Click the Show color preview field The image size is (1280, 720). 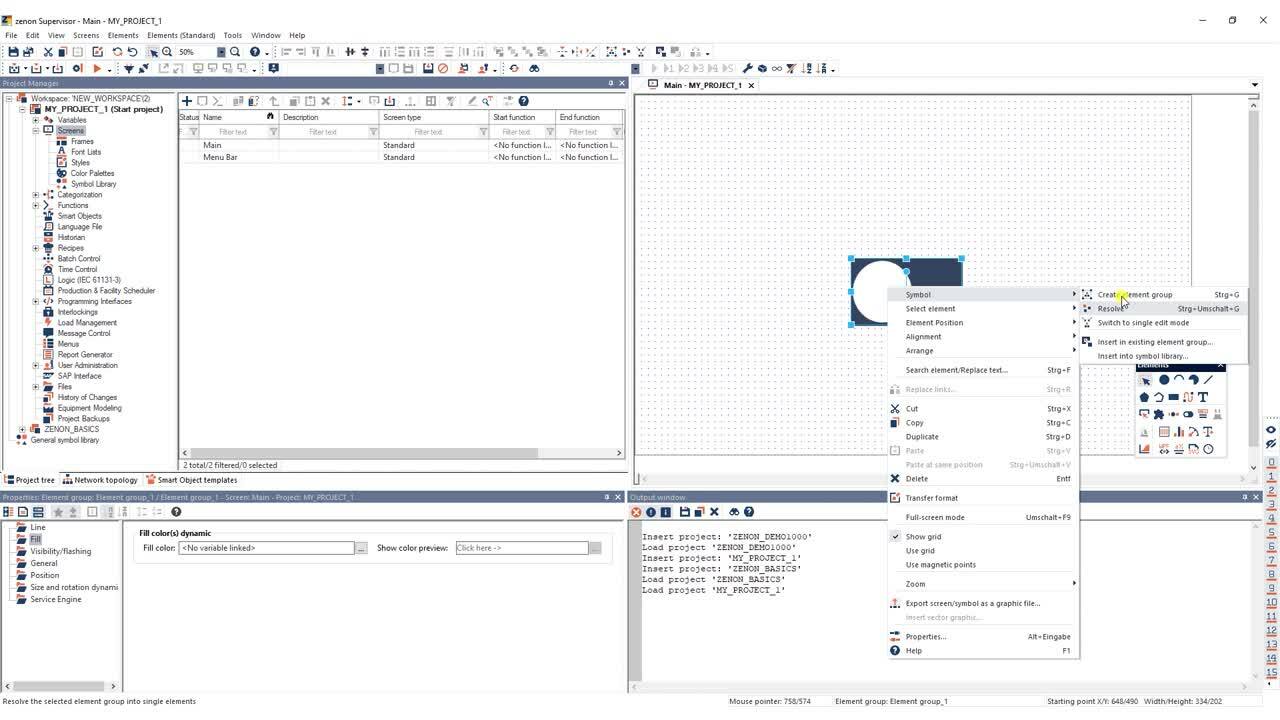click(521, 548)
